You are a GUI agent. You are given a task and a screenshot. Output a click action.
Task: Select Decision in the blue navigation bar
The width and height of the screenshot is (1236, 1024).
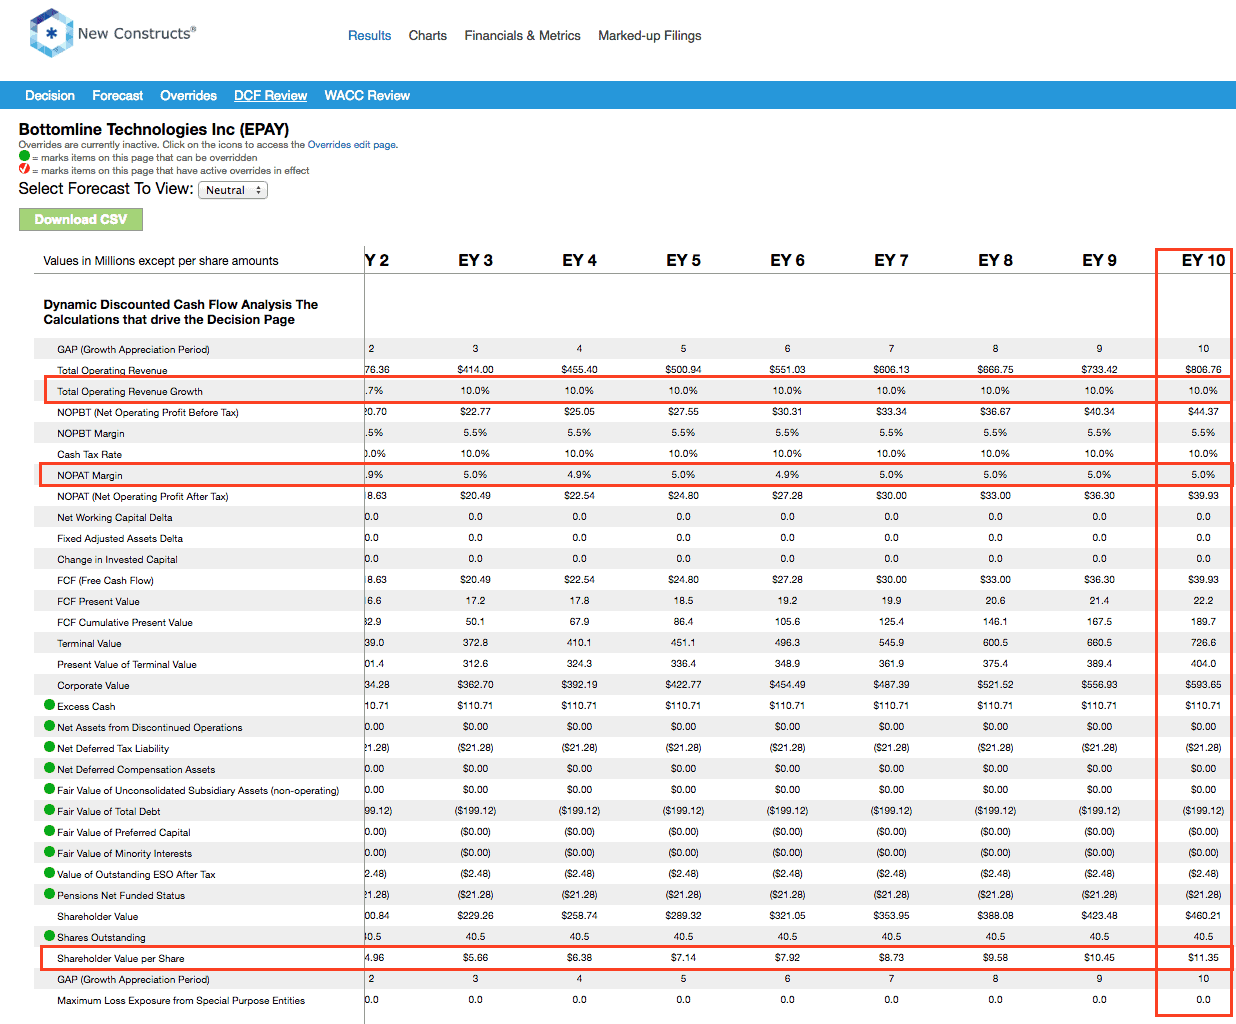(50, 96)
